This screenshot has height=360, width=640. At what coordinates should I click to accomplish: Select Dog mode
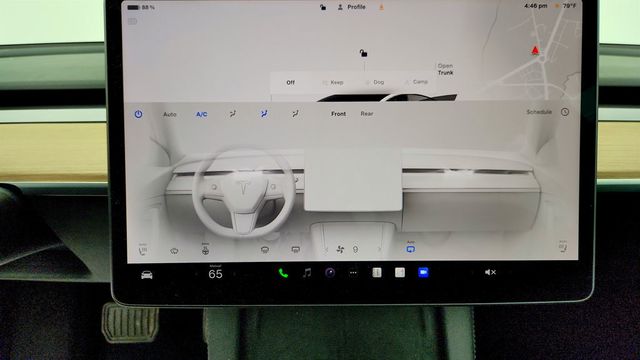coord(375,82)
